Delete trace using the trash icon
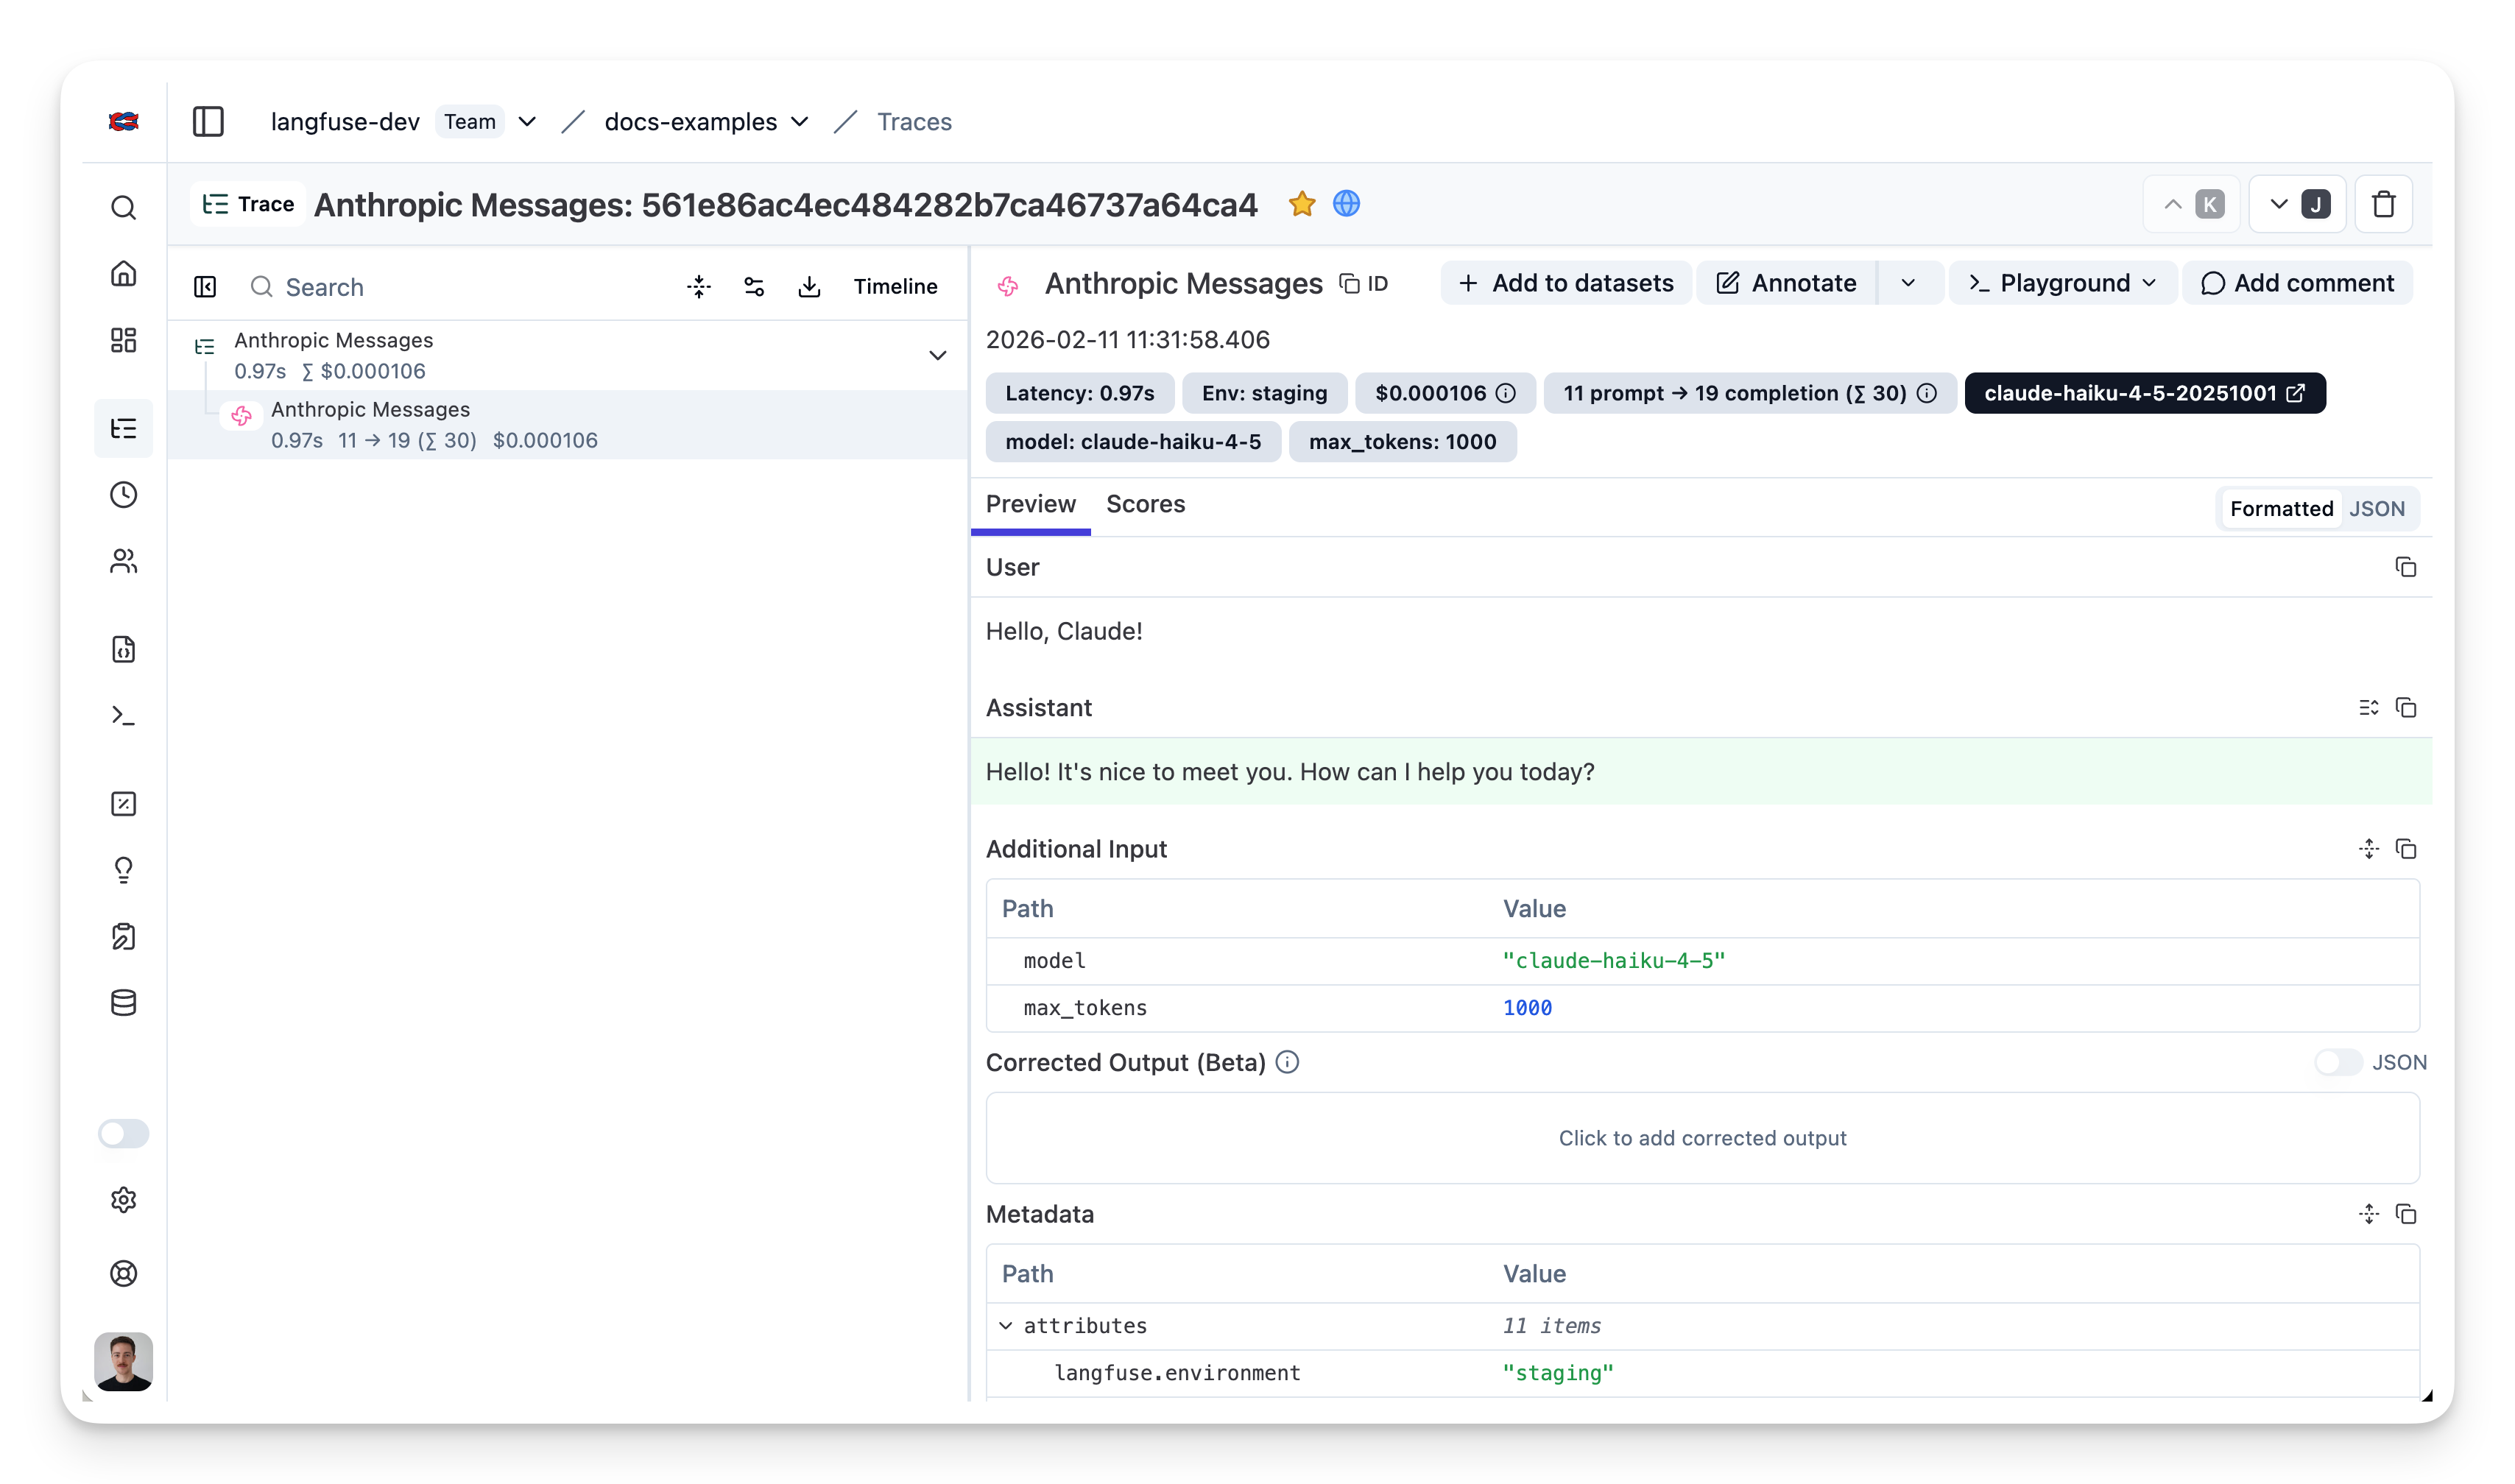The image size is (2515, 1484). 2383,204
